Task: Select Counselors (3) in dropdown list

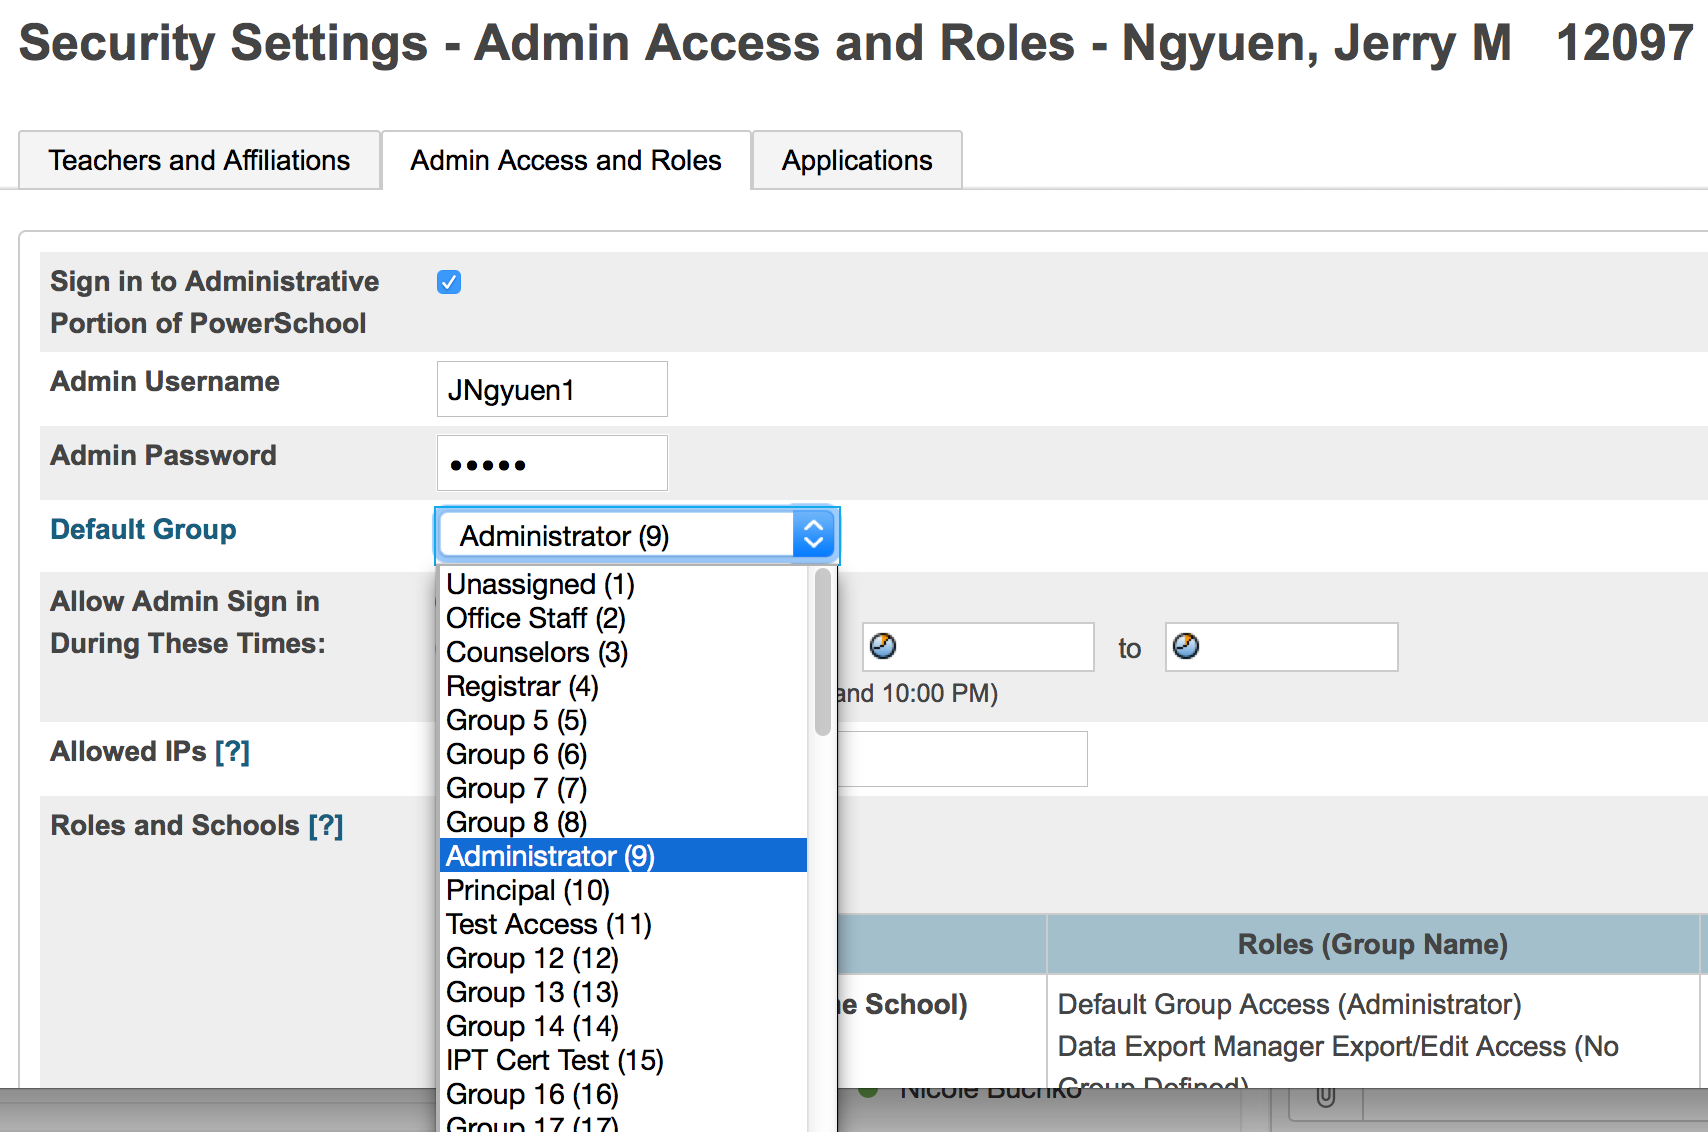Action: pyautogui.click(x=536, y=652)
